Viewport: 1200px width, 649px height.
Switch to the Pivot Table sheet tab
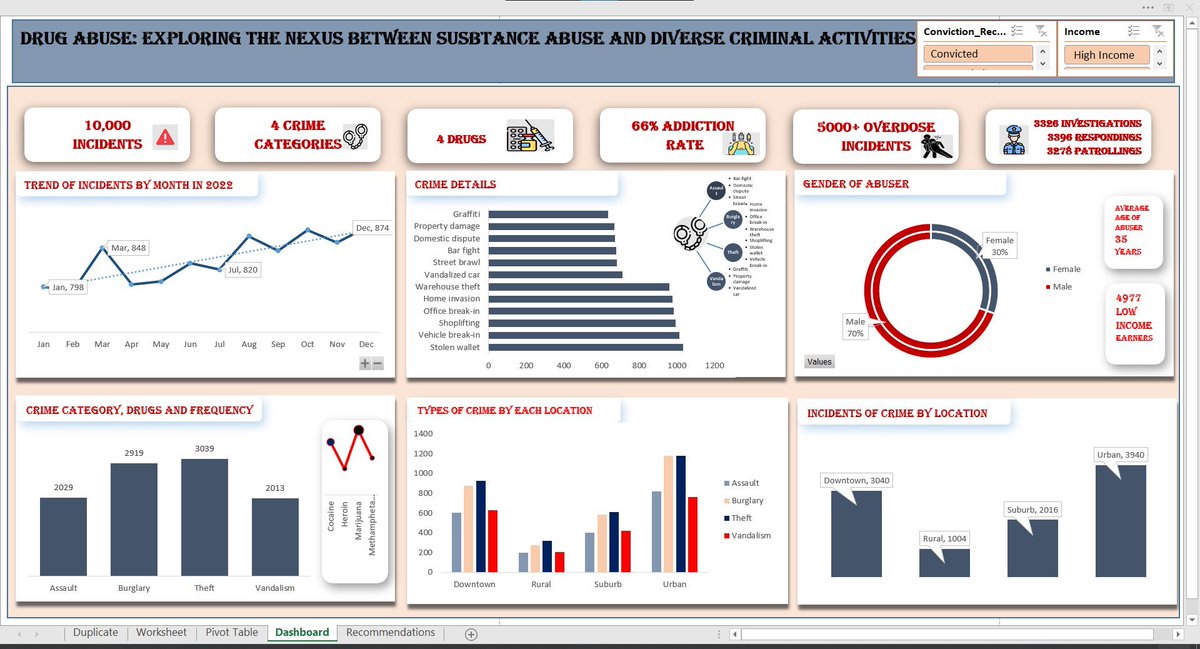(x=231, y=632)
